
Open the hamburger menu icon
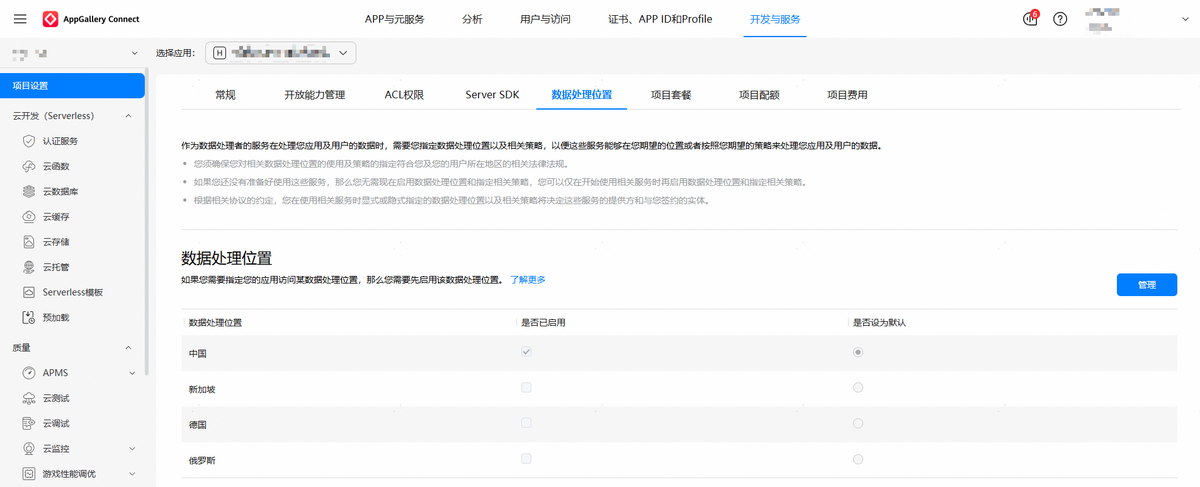pyautogui.click(x=20, y=19)
